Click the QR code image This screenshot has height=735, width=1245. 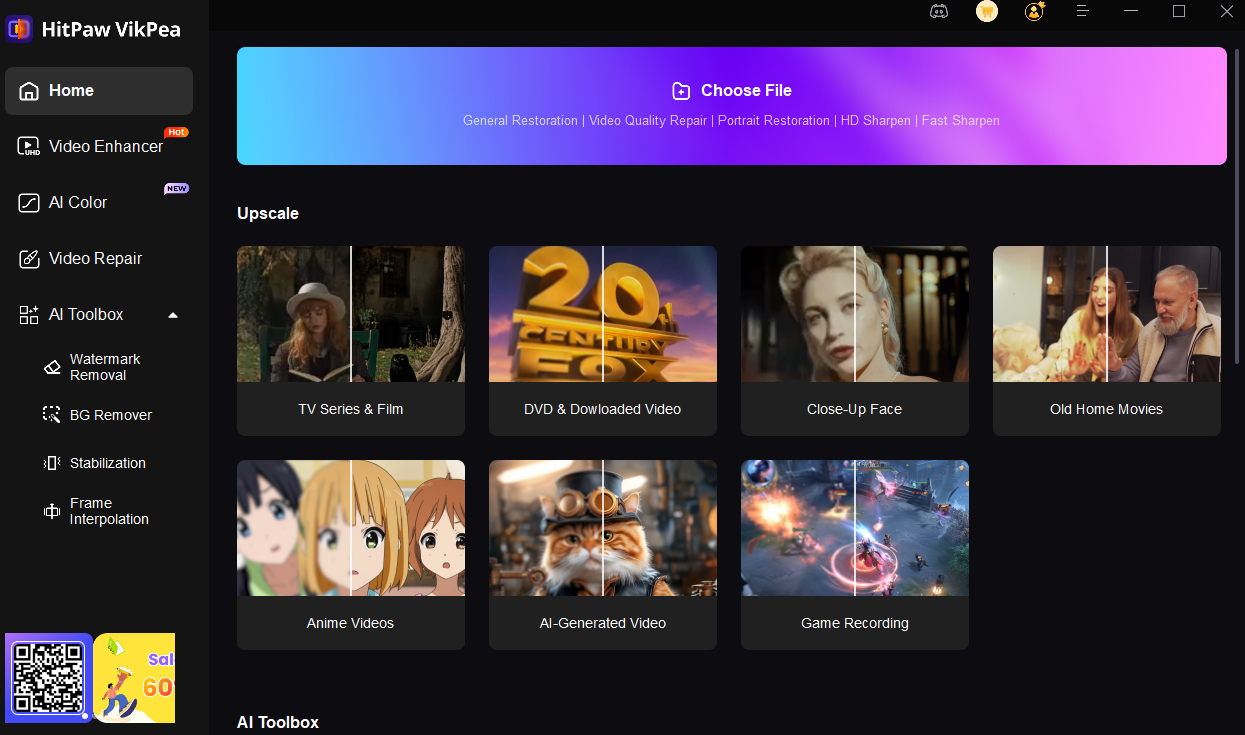tap(48, 677)
